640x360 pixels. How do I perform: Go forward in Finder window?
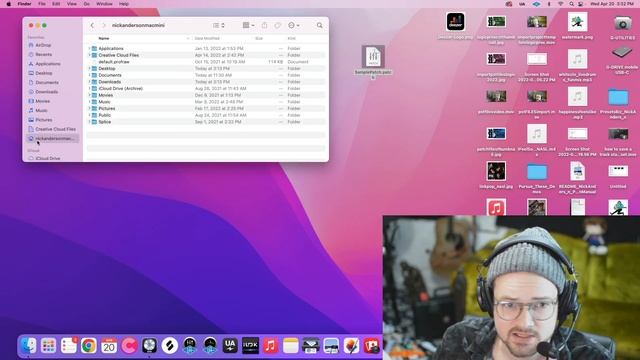click(x=104, y=25)
